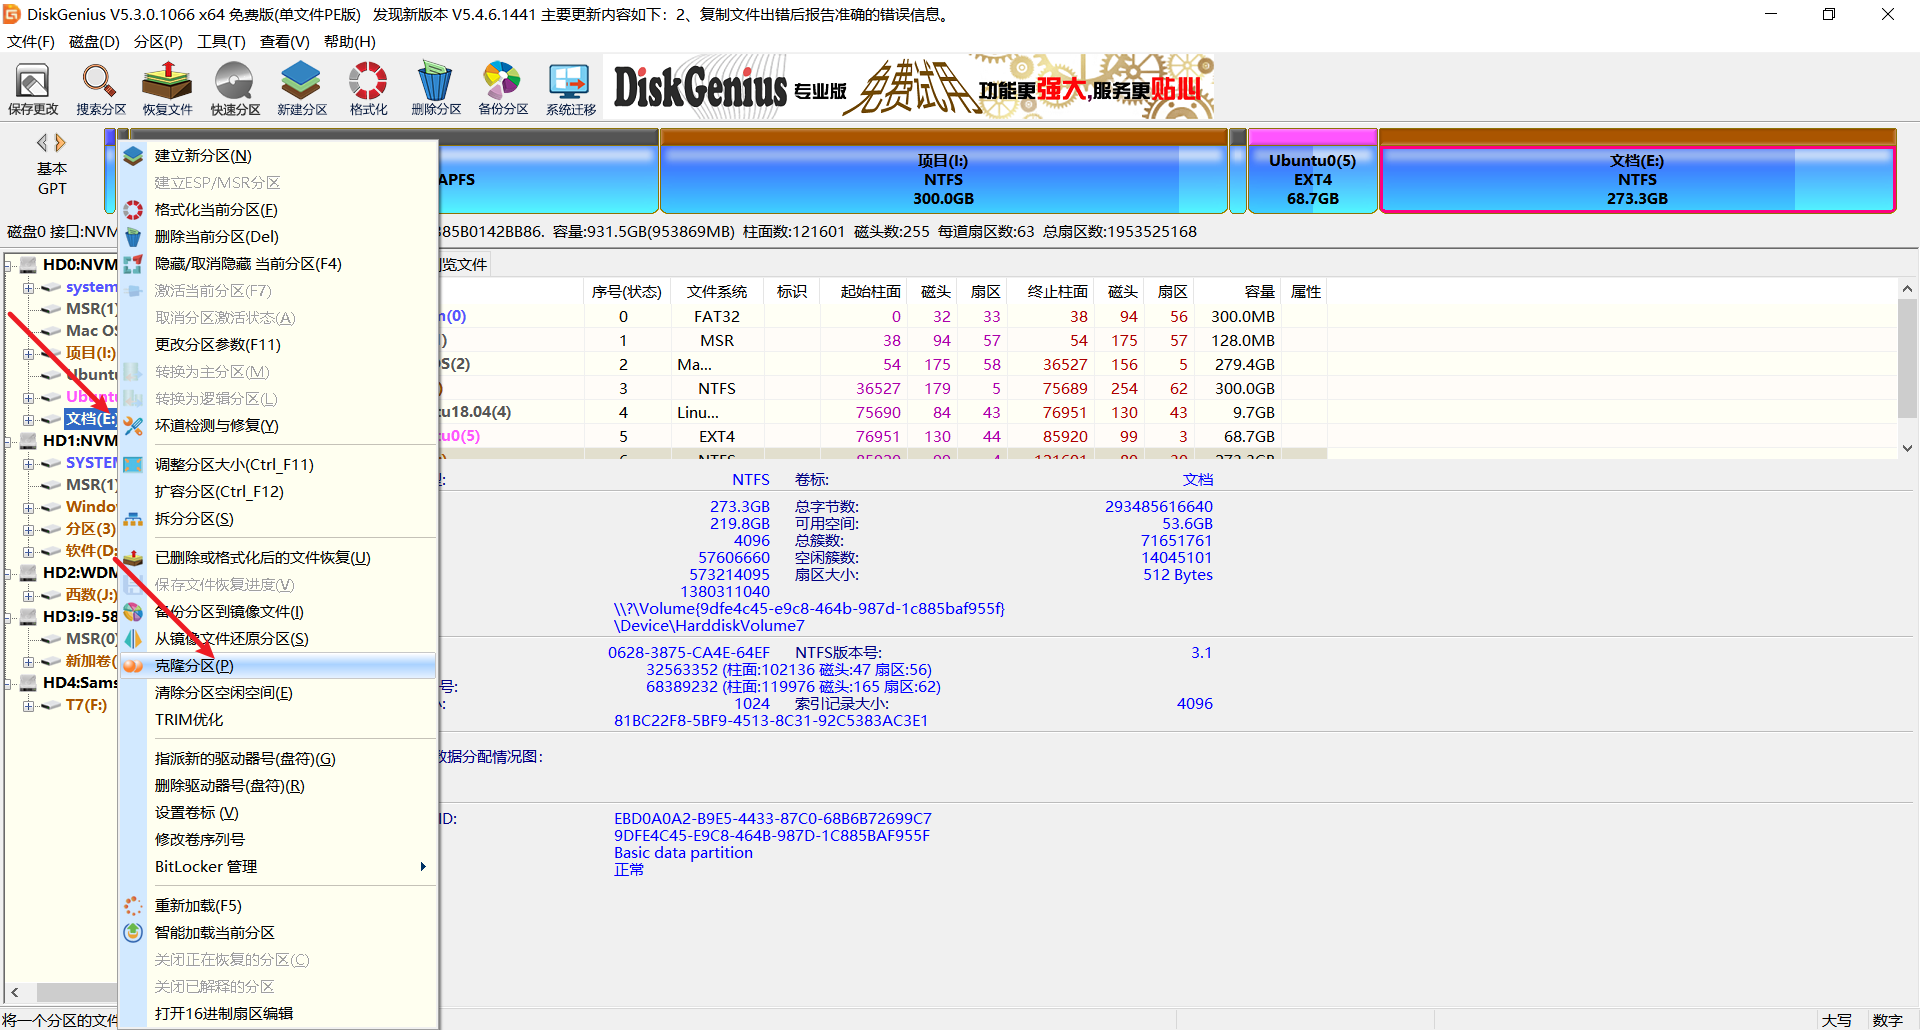Click the icon beside 调整分区大小
The height and width of the screenshot is (1030, 1920).
pos(133,465)
